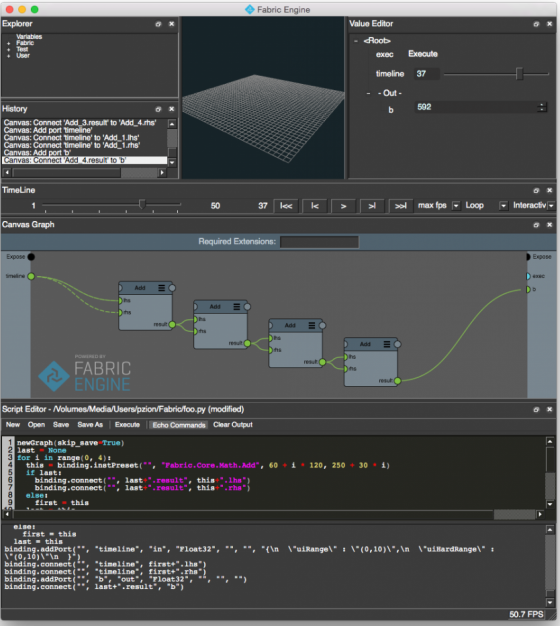Expand the Test tree item in Explorer
560x626 pixels.
tap(8, 50)
